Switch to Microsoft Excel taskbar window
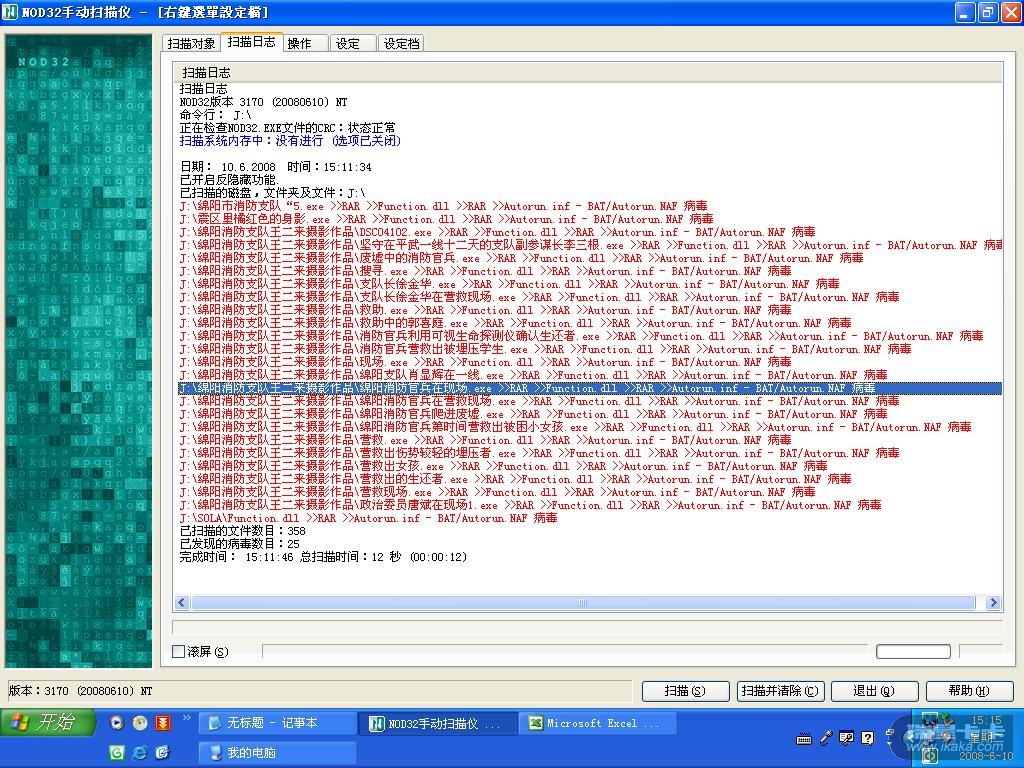The height and width of the screenshot is (768, 1024). tap(598, 723)
